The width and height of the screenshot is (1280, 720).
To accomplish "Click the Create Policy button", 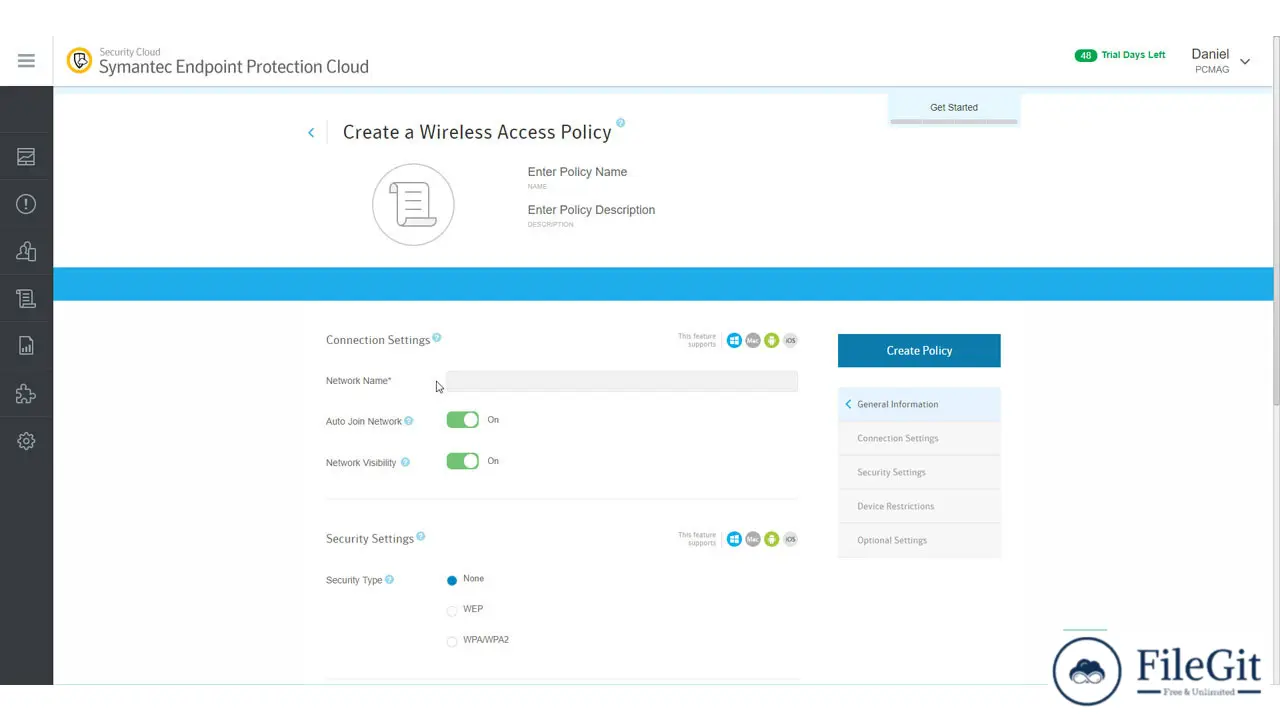I will 919,351.
